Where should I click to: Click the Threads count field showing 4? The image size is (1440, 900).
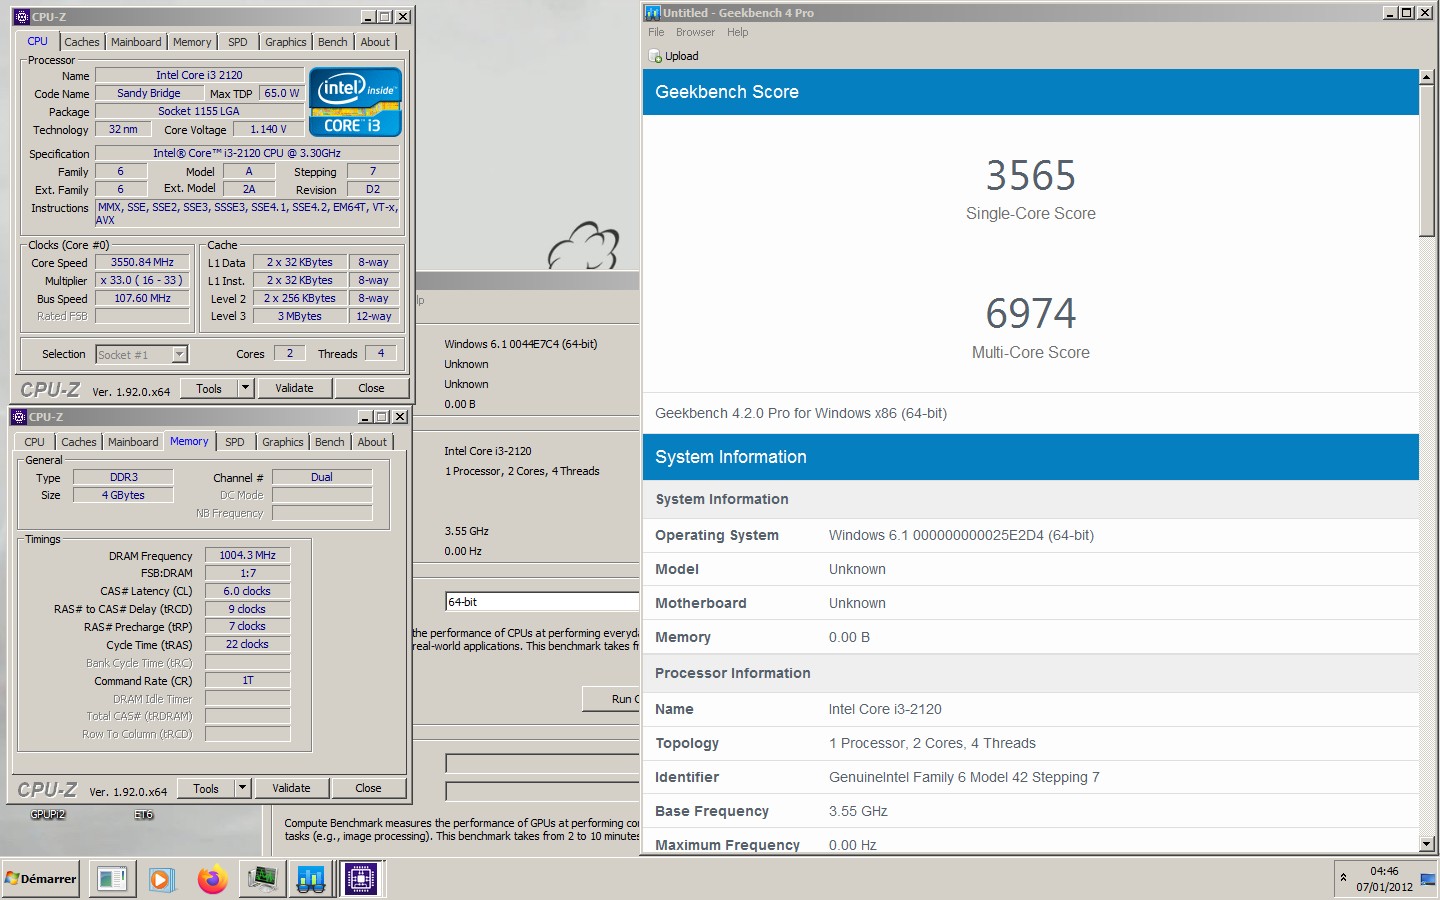pos(380,353)
